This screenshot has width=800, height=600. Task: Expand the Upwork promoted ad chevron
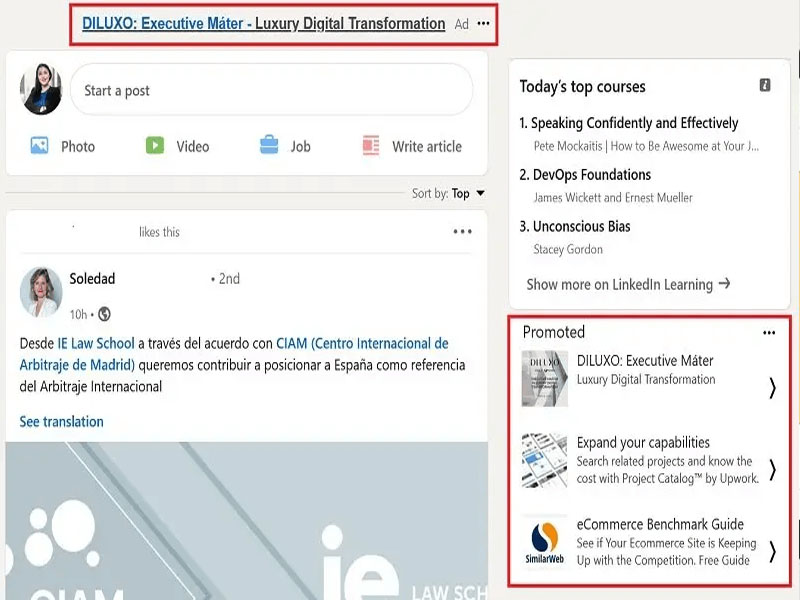(772, 469)
